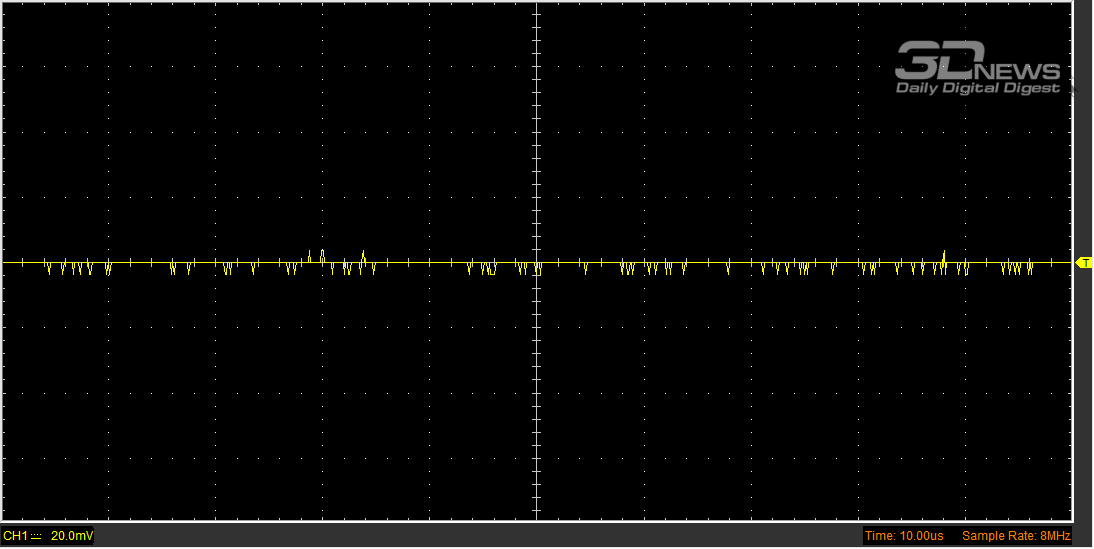Select the CH1 20.0mV channel indicator
This screenshot has height=549, width=1094.
(x=47, y=536)
